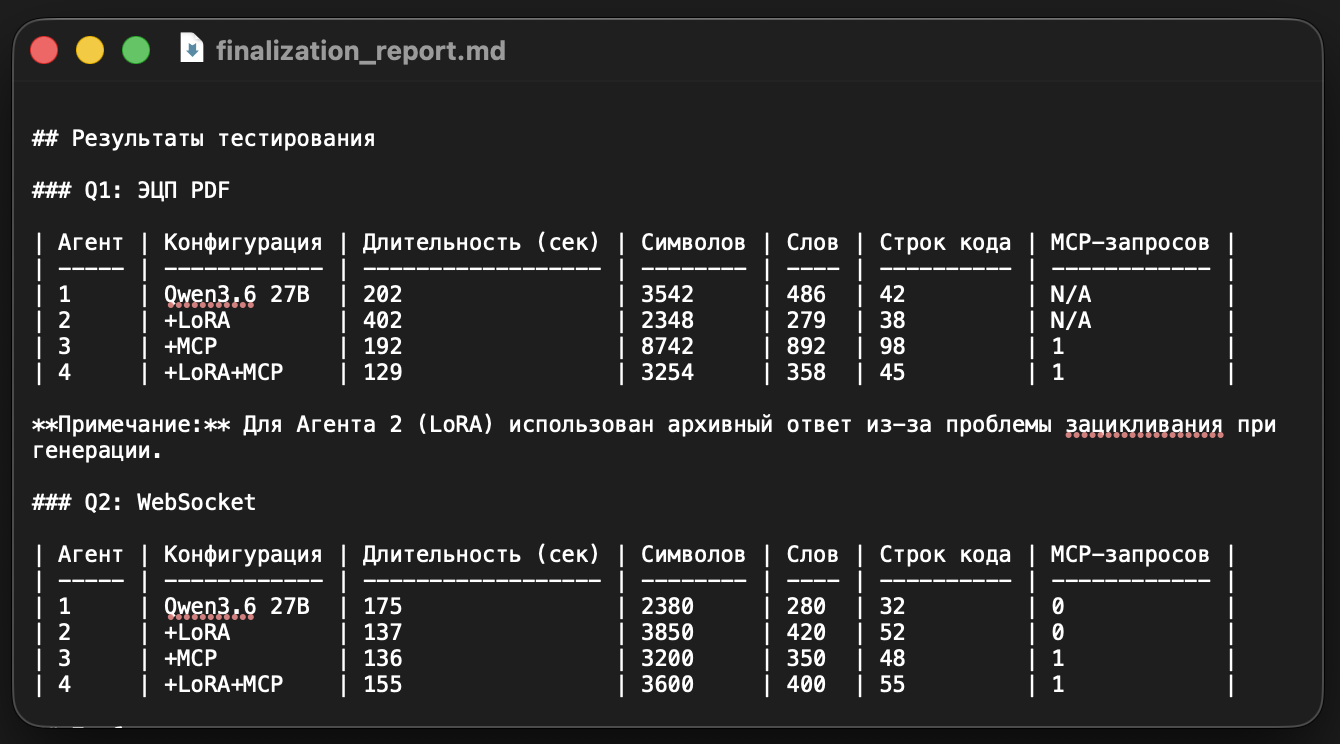
Task: Click the "Длительность (сек)" header in Q1 table
Action: tap(481, 243)
